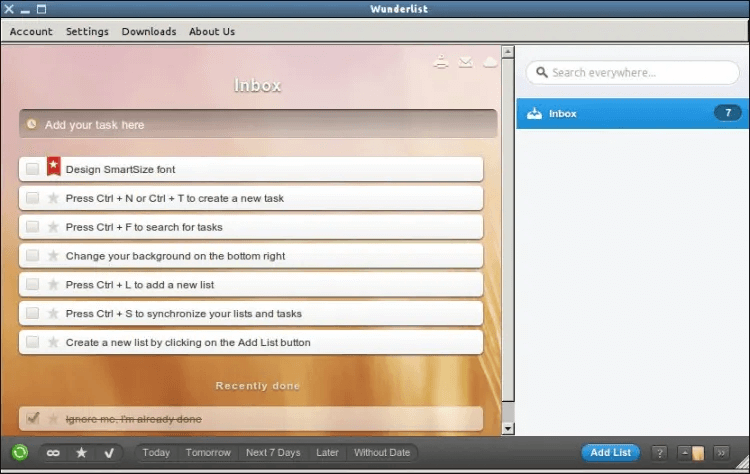Star the 'Change your background' task
The image size is (750, 474).
53,256
